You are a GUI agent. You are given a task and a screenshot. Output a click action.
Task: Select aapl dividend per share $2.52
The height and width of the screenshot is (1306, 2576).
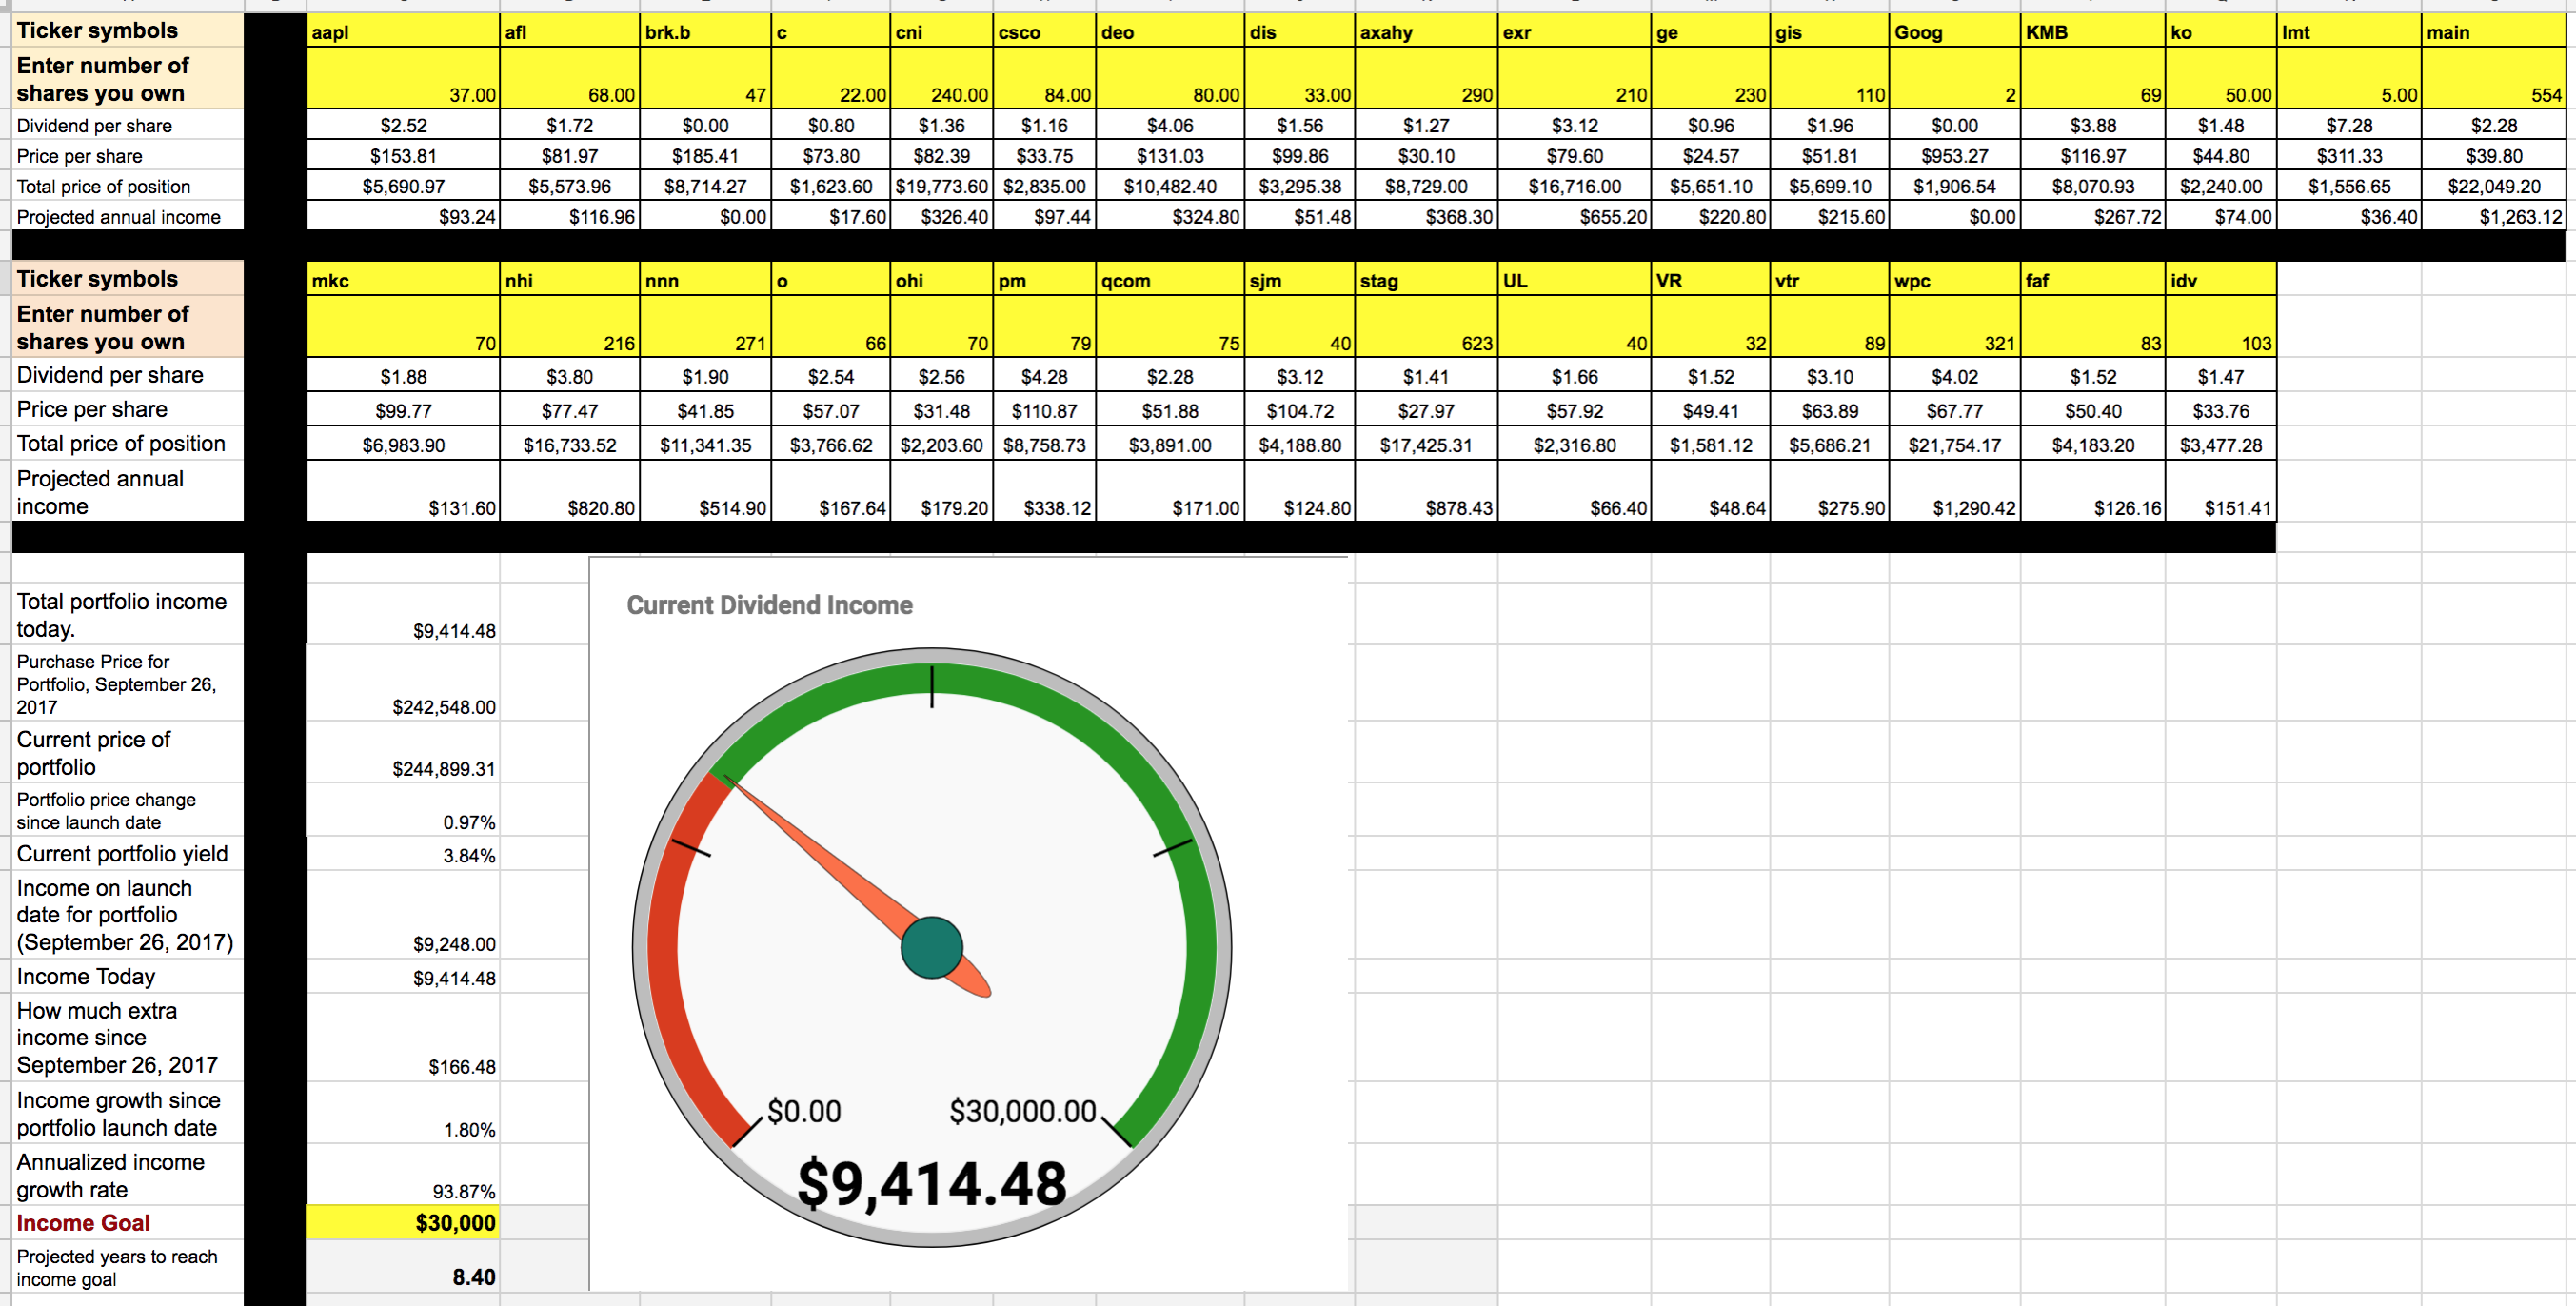click(x=402, y=125)
